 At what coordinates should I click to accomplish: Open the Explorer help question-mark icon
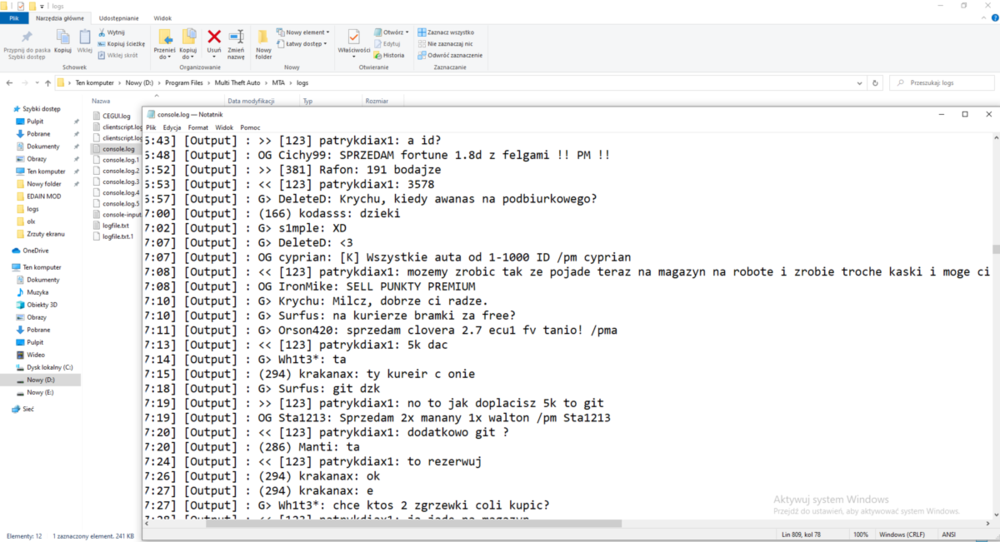pos(995,18)
